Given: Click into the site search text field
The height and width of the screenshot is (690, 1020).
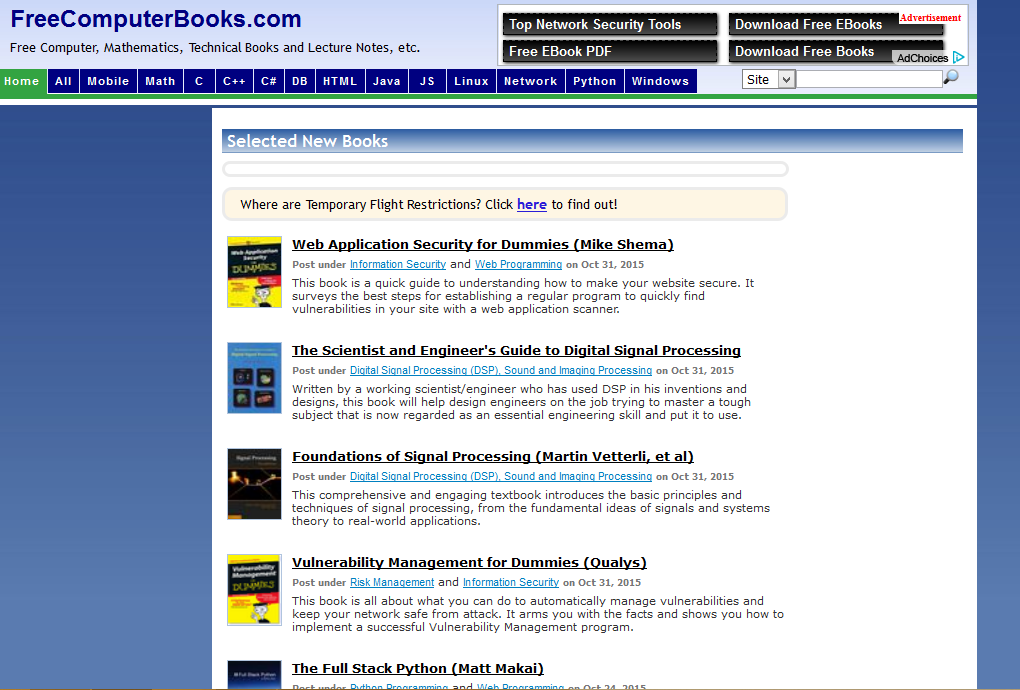Looking at the screenshot, I should [x=868, y=79].
